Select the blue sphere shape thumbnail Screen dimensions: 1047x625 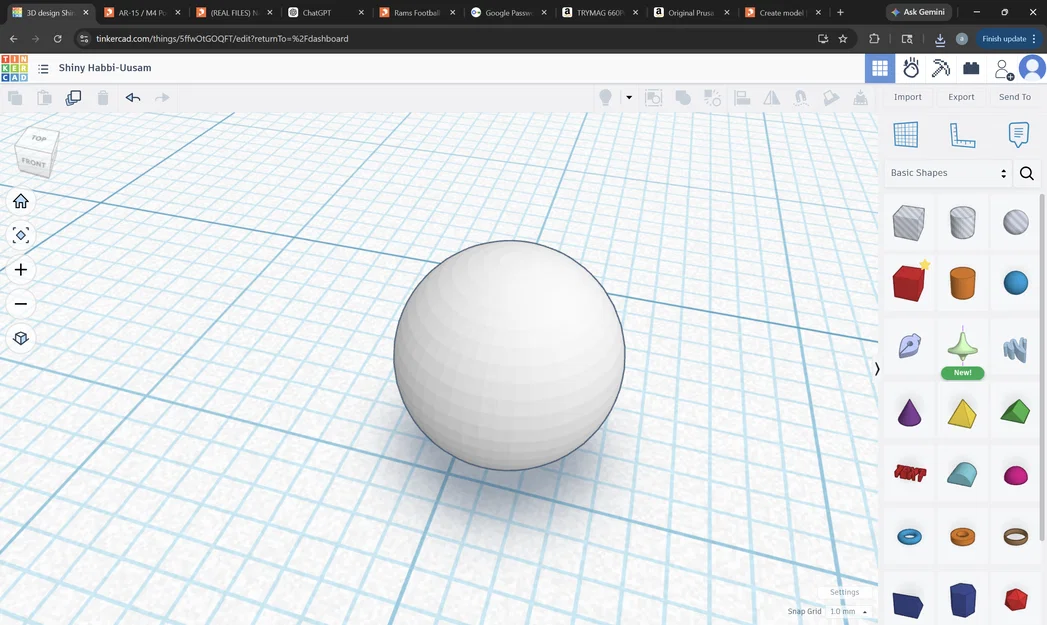pos(1015,282)
